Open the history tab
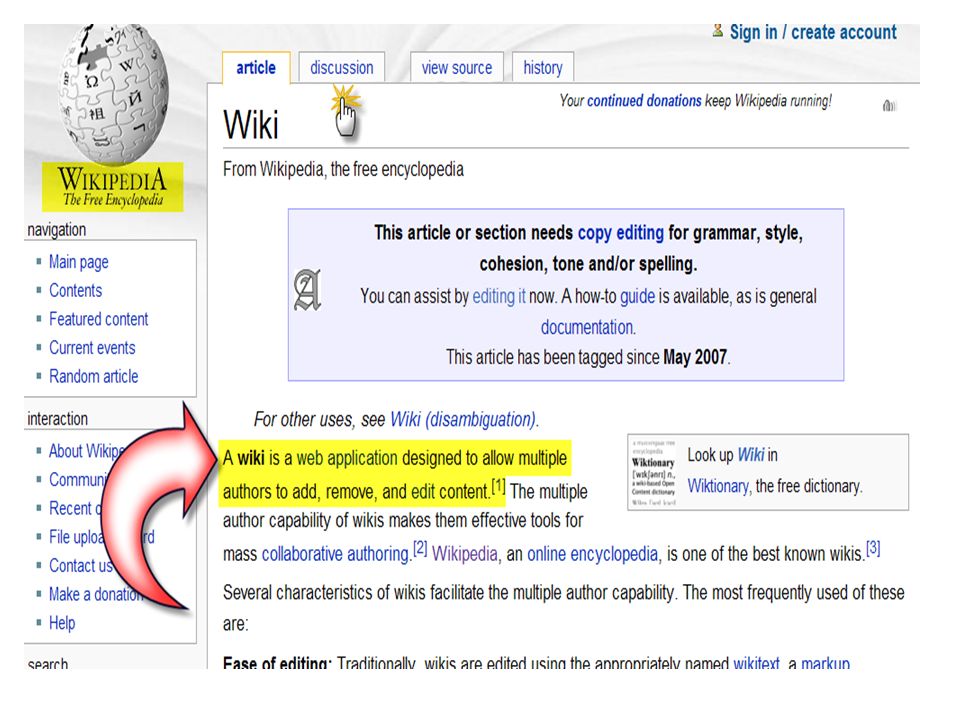 coord(543,68)
